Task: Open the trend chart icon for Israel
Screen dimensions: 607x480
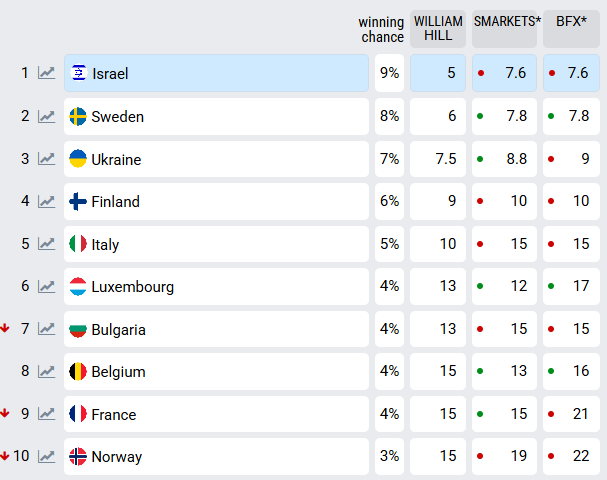Action: [x=46, y=73]
